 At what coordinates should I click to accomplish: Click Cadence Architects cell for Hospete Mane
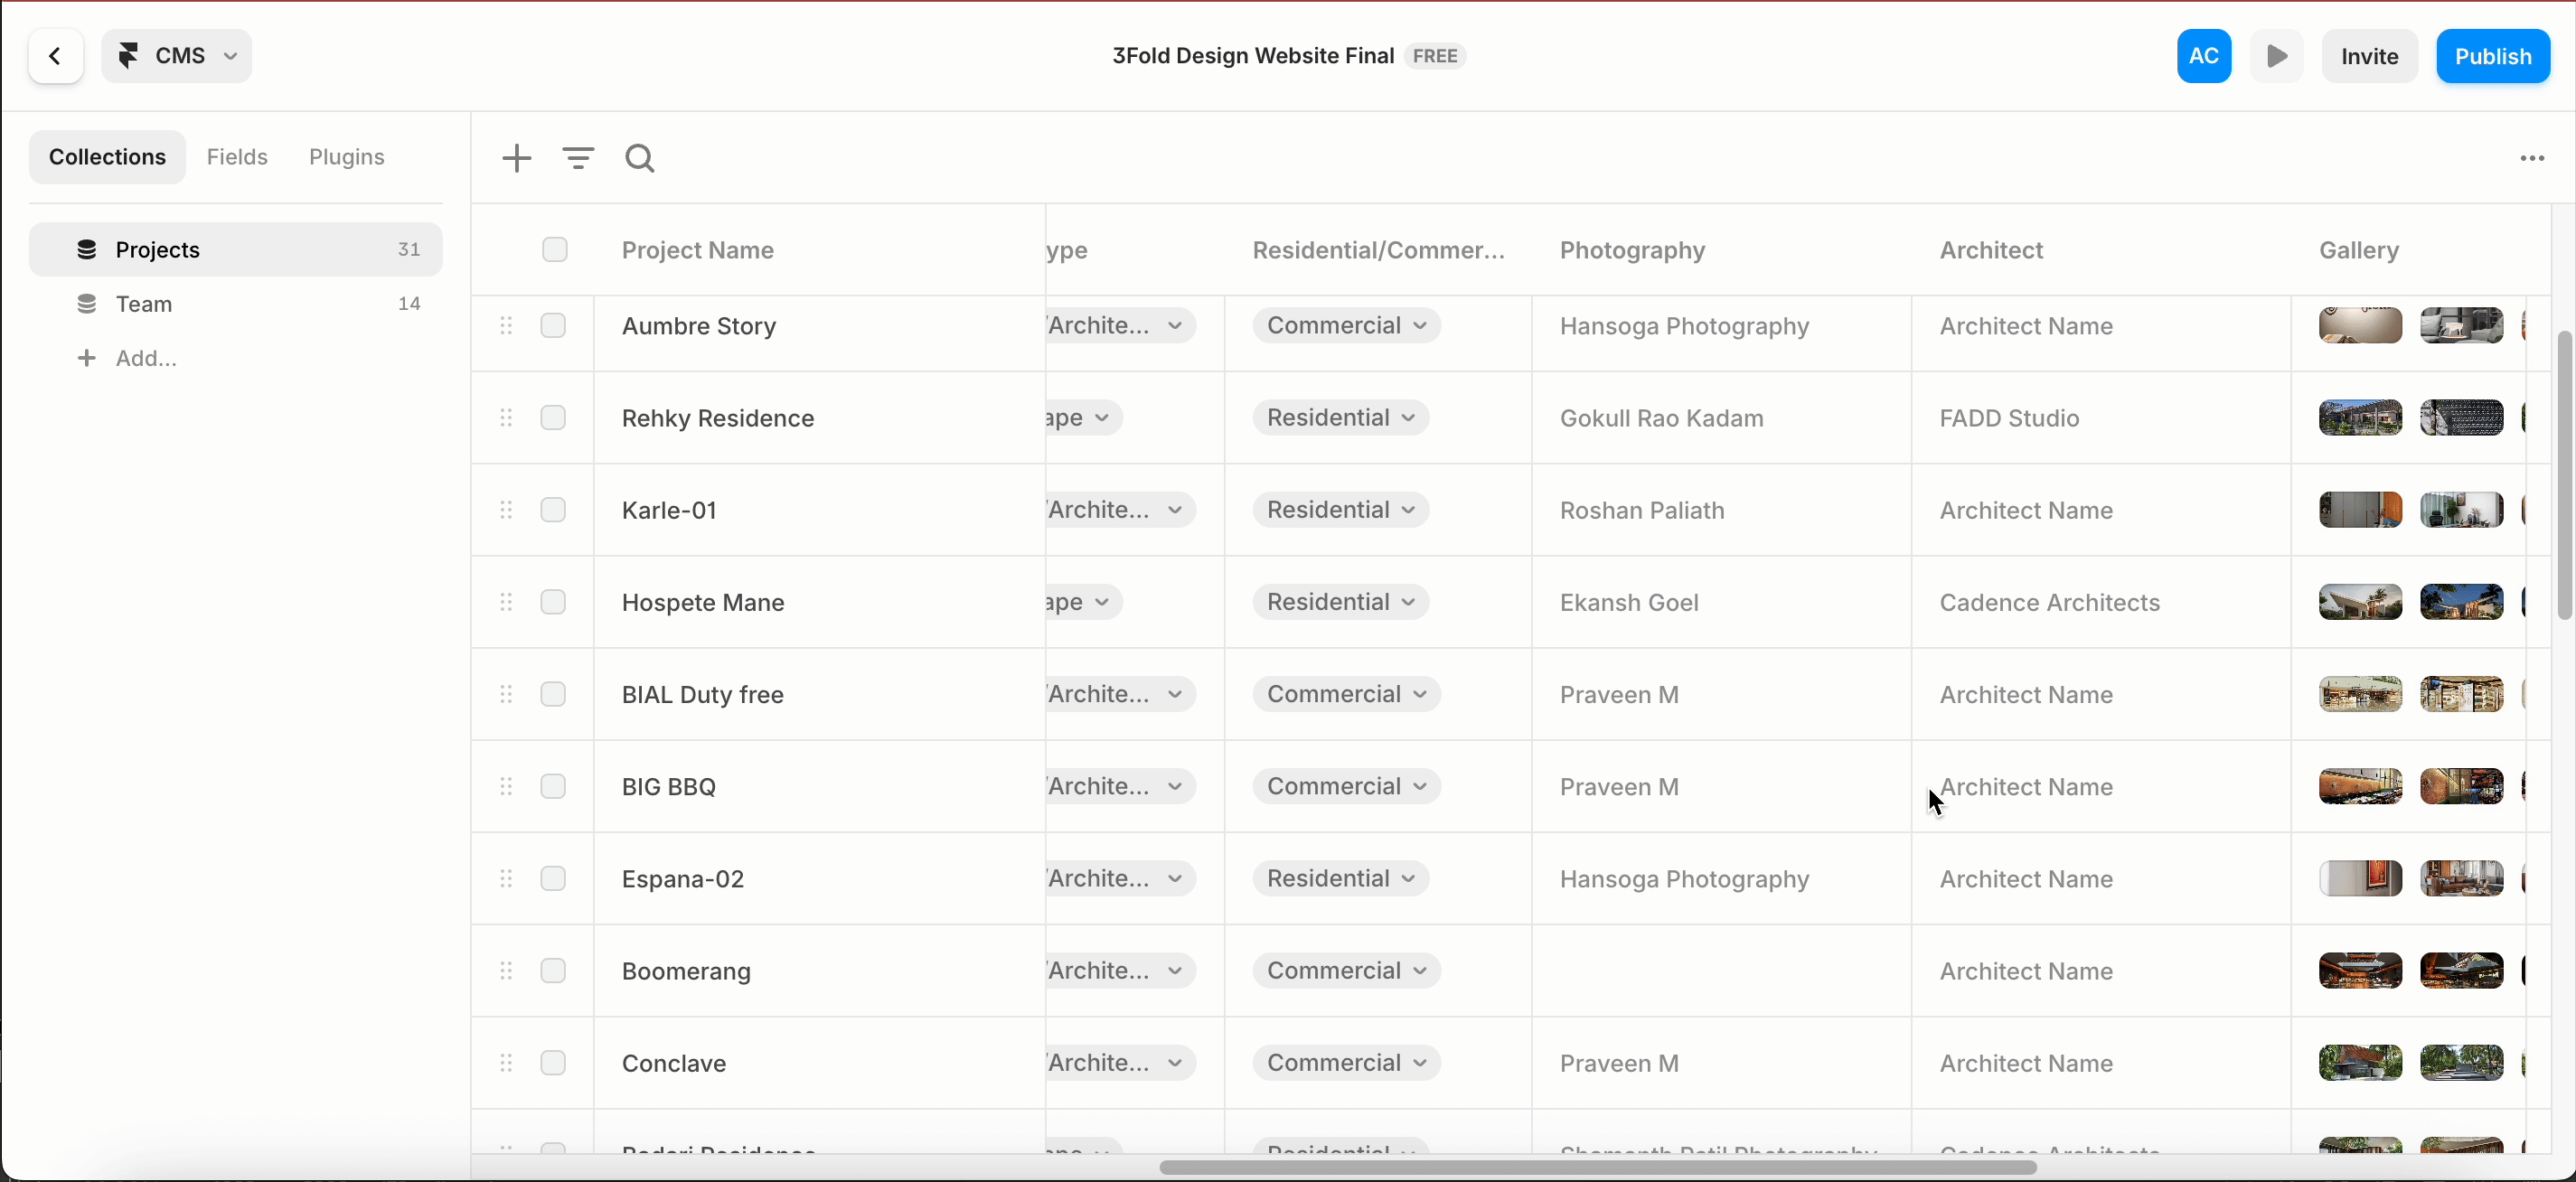point(2101,602)
